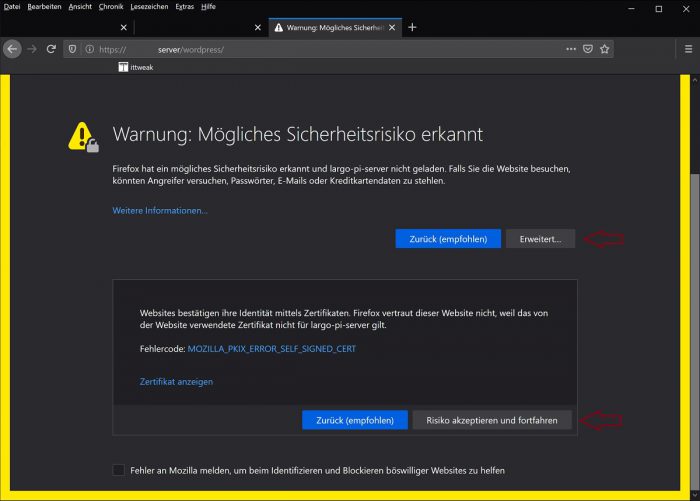700x501 pixels.
Task: Click the Erweitert... button
Action: tap(540, 239)
